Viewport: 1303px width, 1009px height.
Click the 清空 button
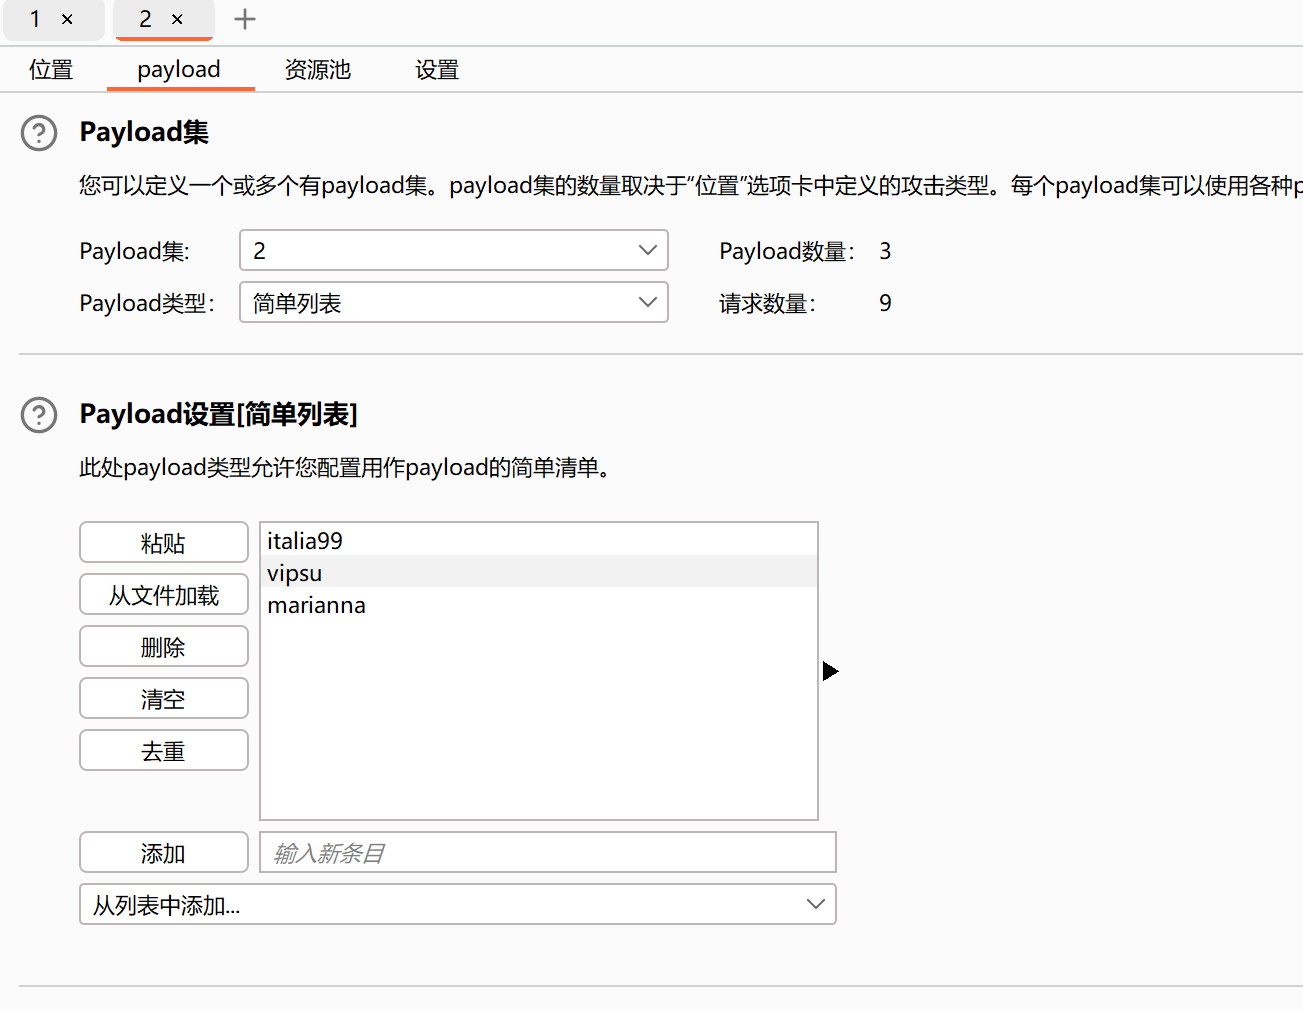[164, 698]
